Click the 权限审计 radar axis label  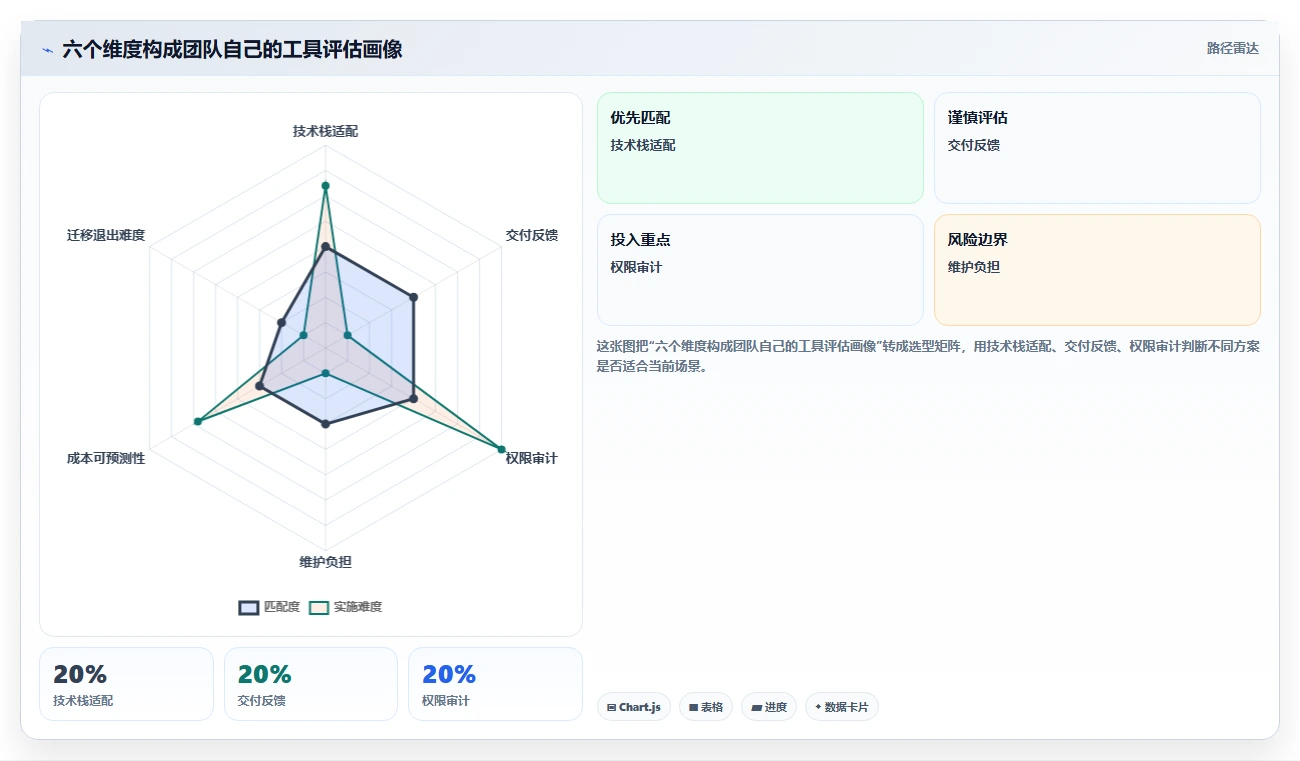coord(532,458)
